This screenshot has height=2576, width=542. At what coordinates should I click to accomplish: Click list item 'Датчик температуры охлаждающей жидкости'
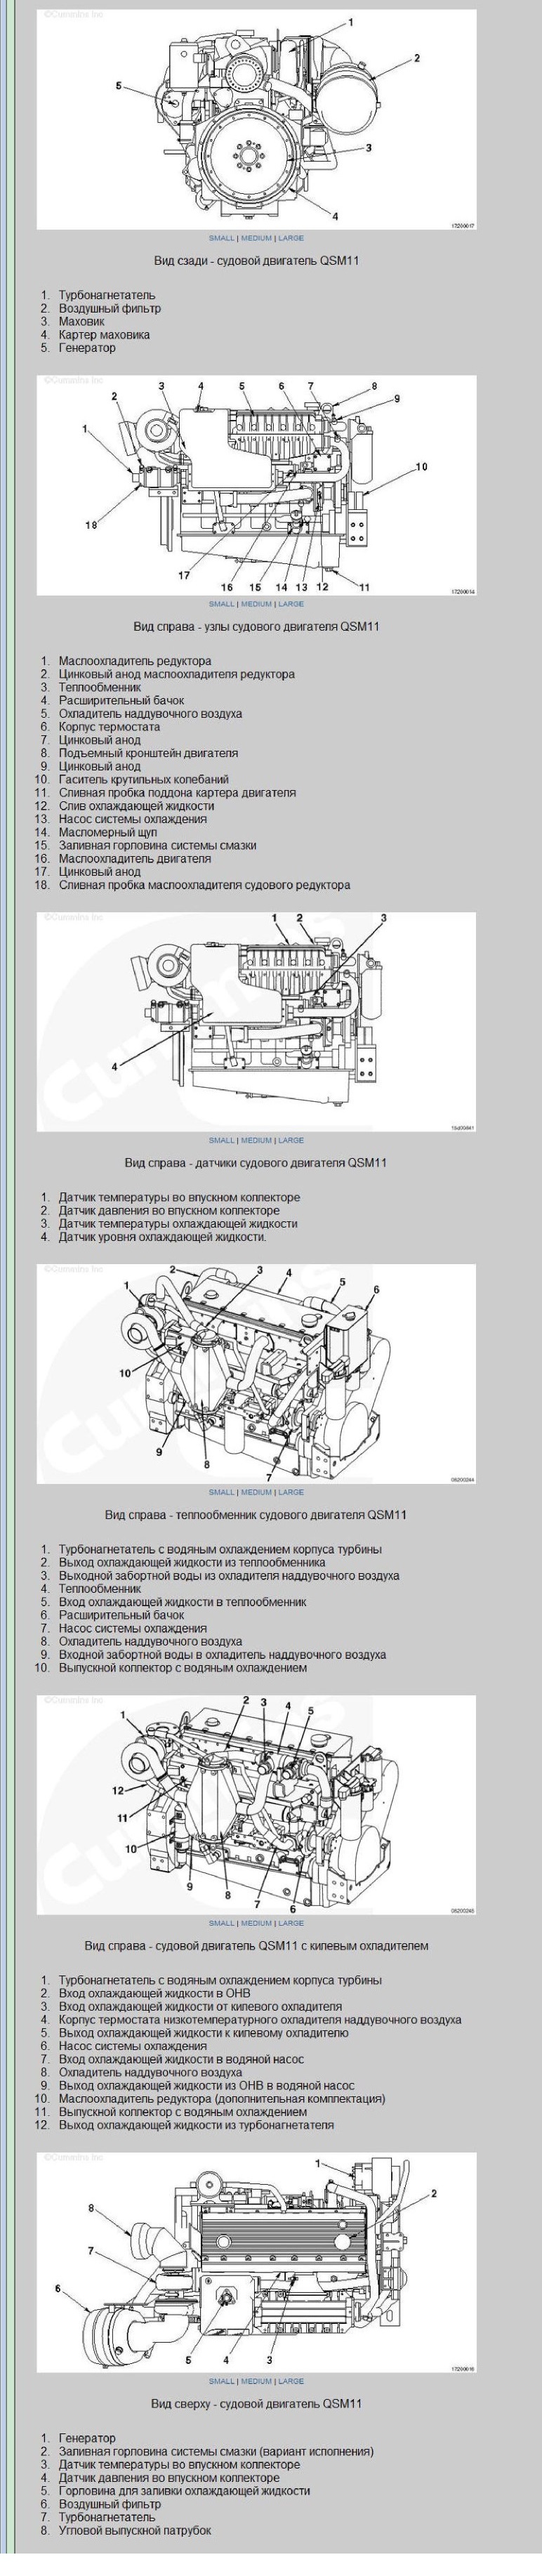178,1224
